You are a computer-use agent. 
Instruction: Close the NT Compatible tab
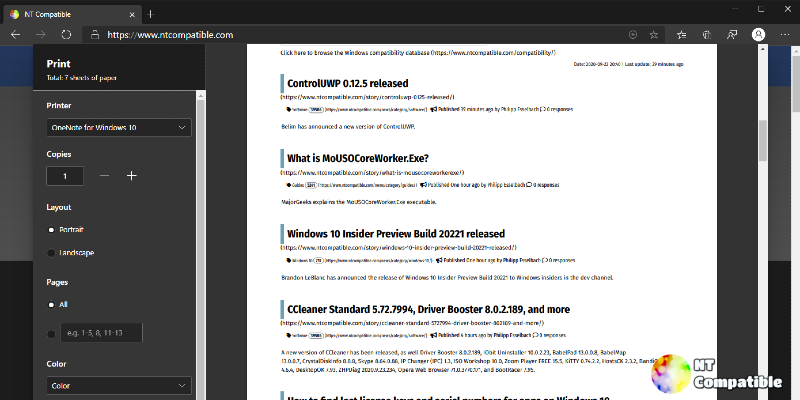click(132, 15)
